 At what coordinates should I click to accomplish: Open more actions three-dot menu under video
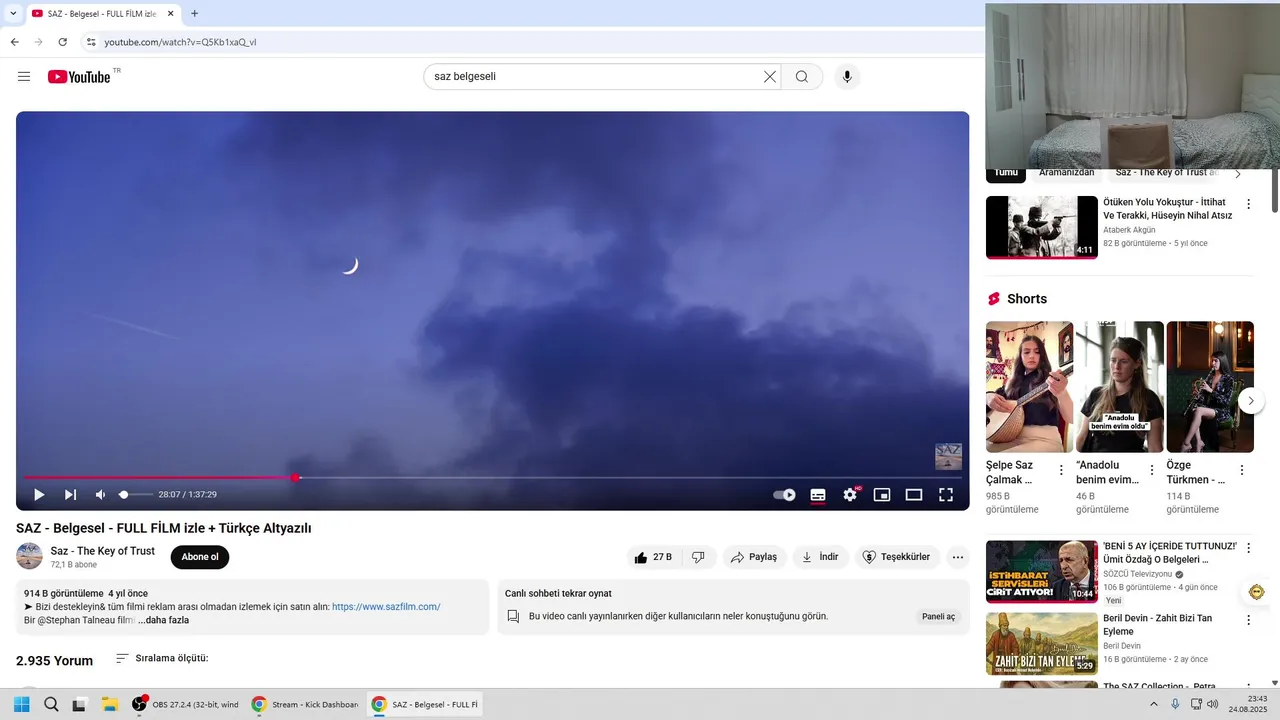958,557
